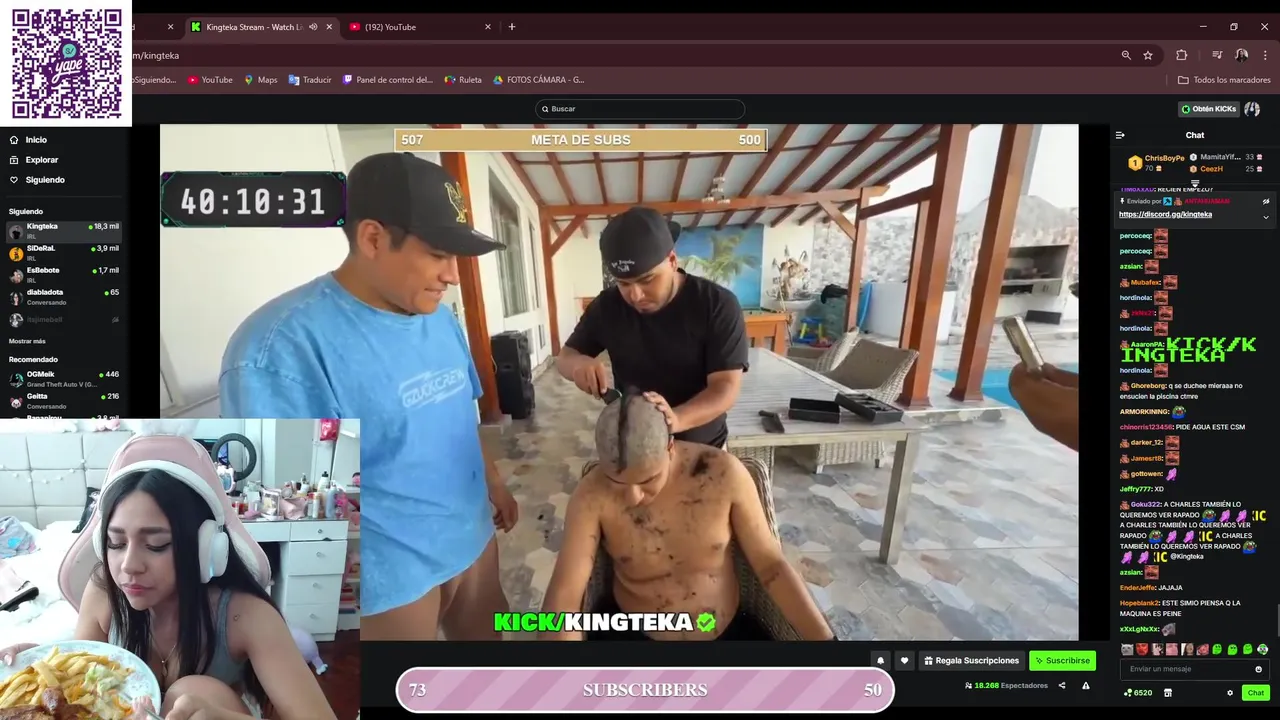Mute the Kingteka tab audio icon
Image resolution: width=1280 pixels, height=720 pixels.
point(313,27)
